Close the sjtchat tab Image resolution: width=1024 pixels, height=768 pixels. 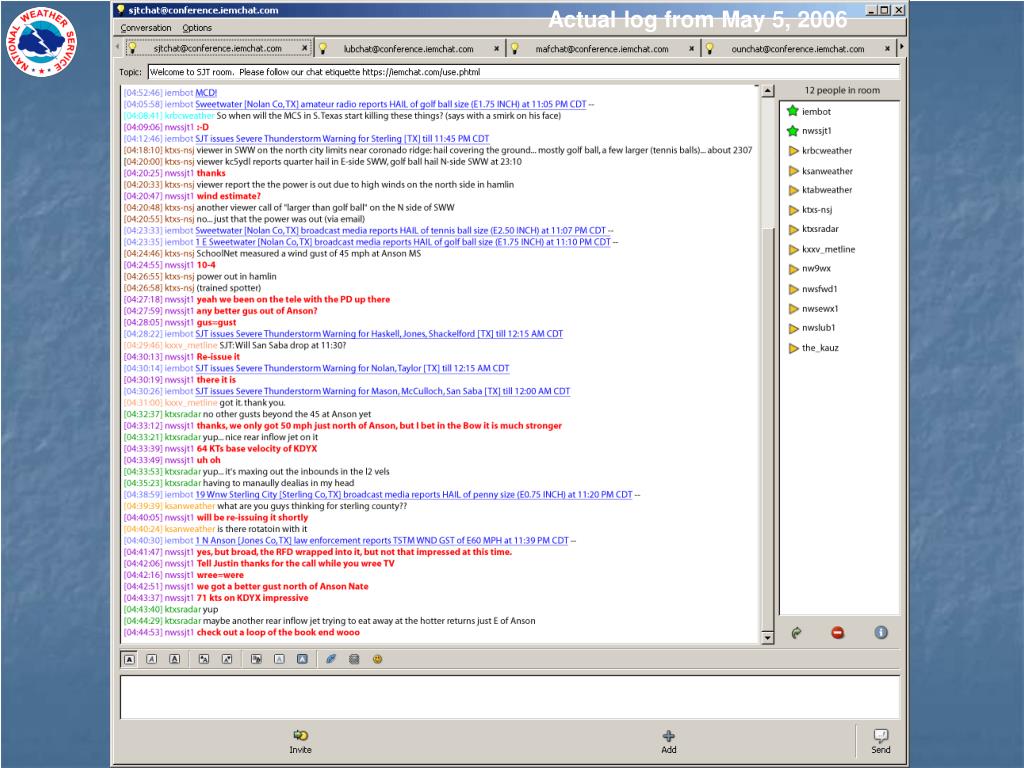(304, 48)
